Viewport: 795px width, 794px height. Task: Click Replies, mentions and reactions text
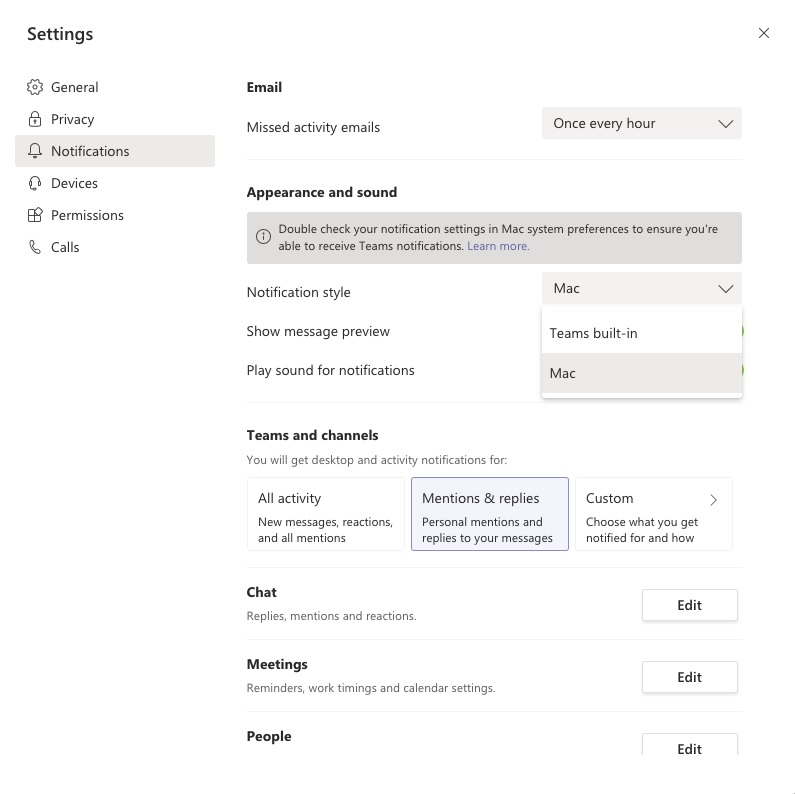tap(332, 616)
